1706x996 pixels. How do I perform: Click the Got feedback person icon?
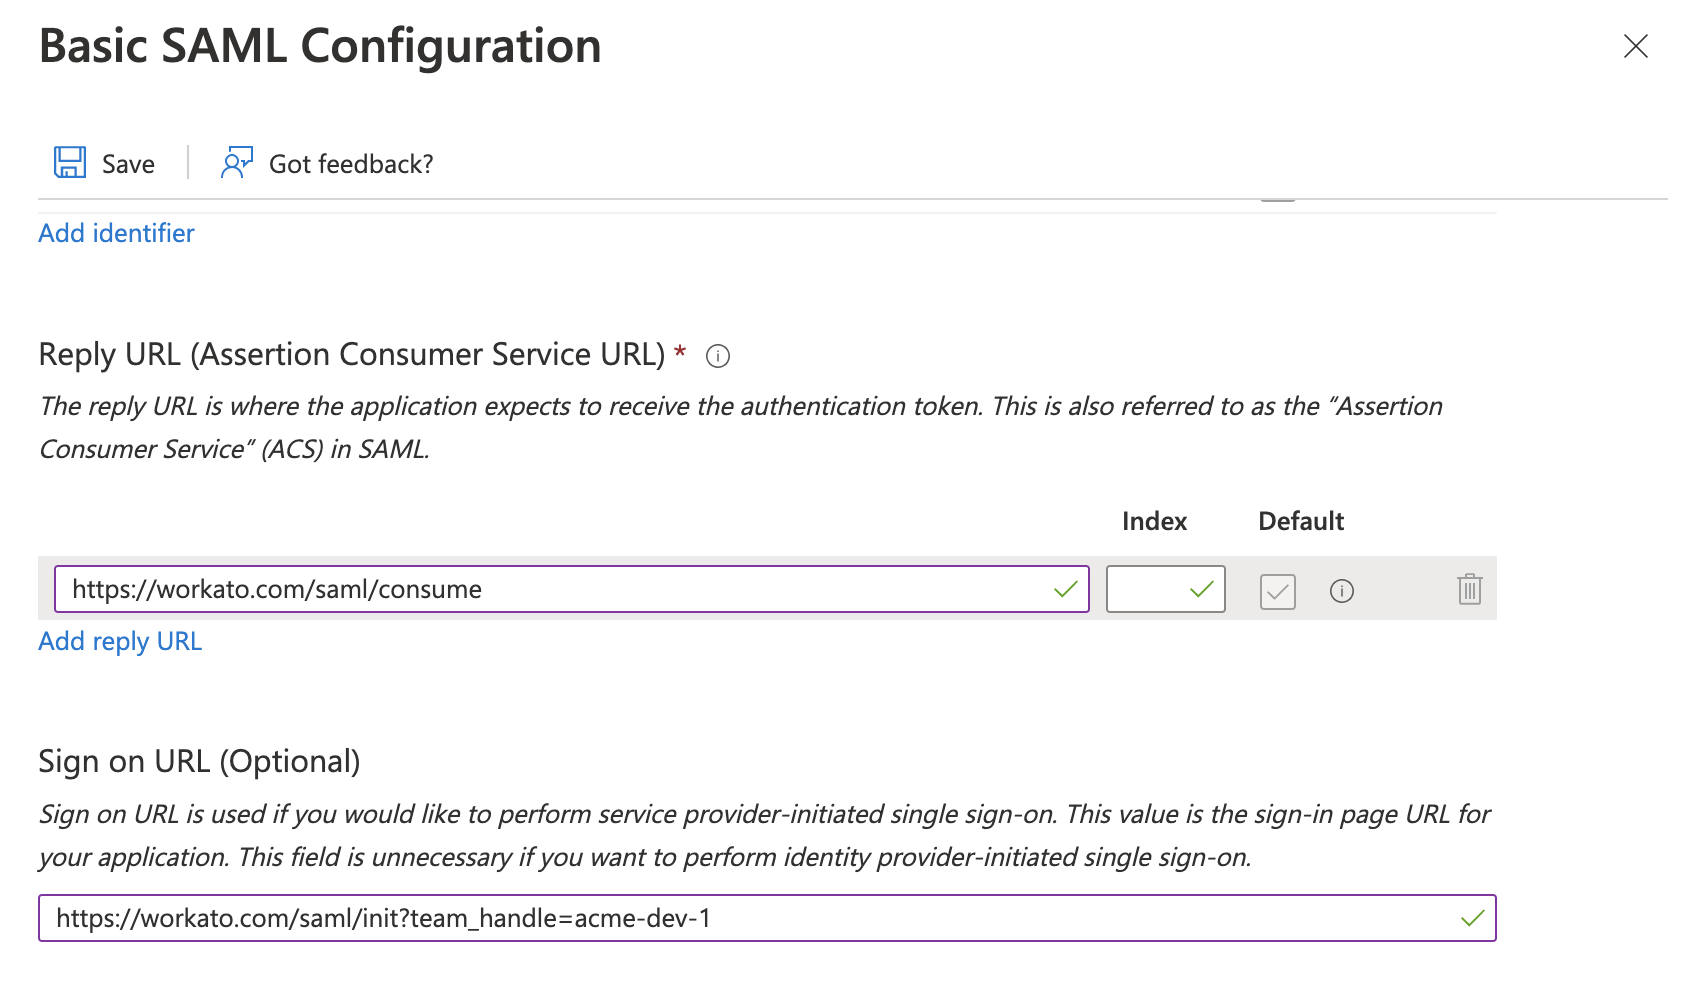(236, 162)
